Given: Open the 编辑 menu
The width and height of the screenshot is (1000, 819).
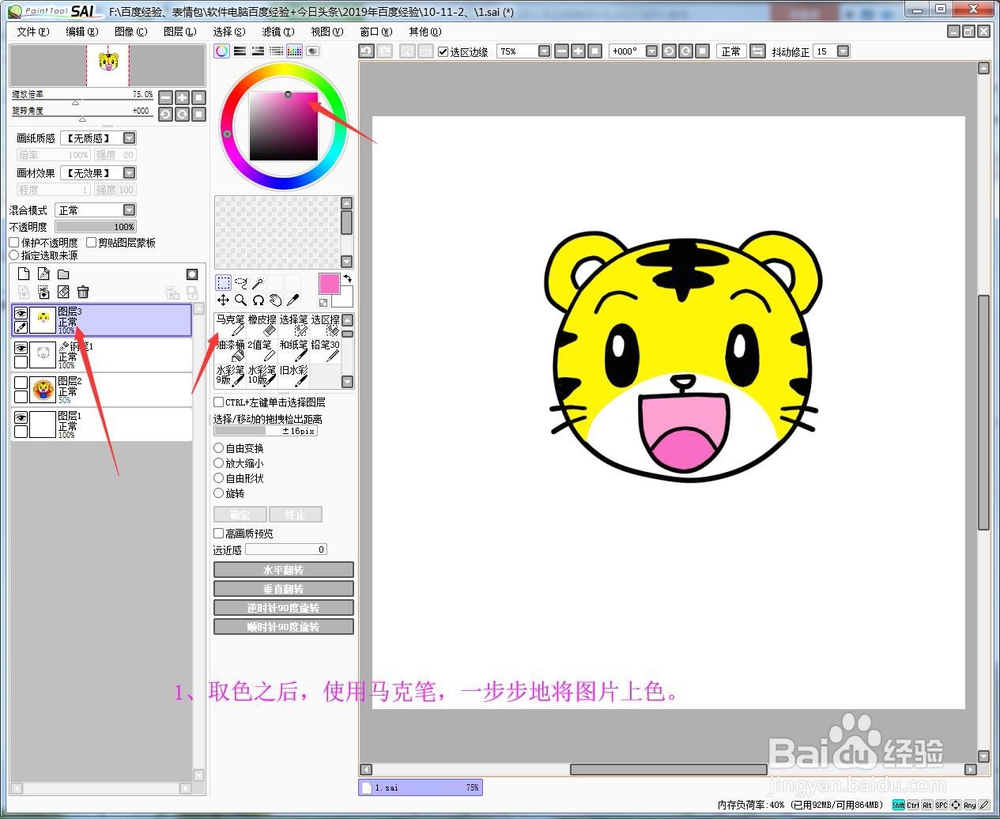Looking at the screenshot, I should [x=82, y=31].
